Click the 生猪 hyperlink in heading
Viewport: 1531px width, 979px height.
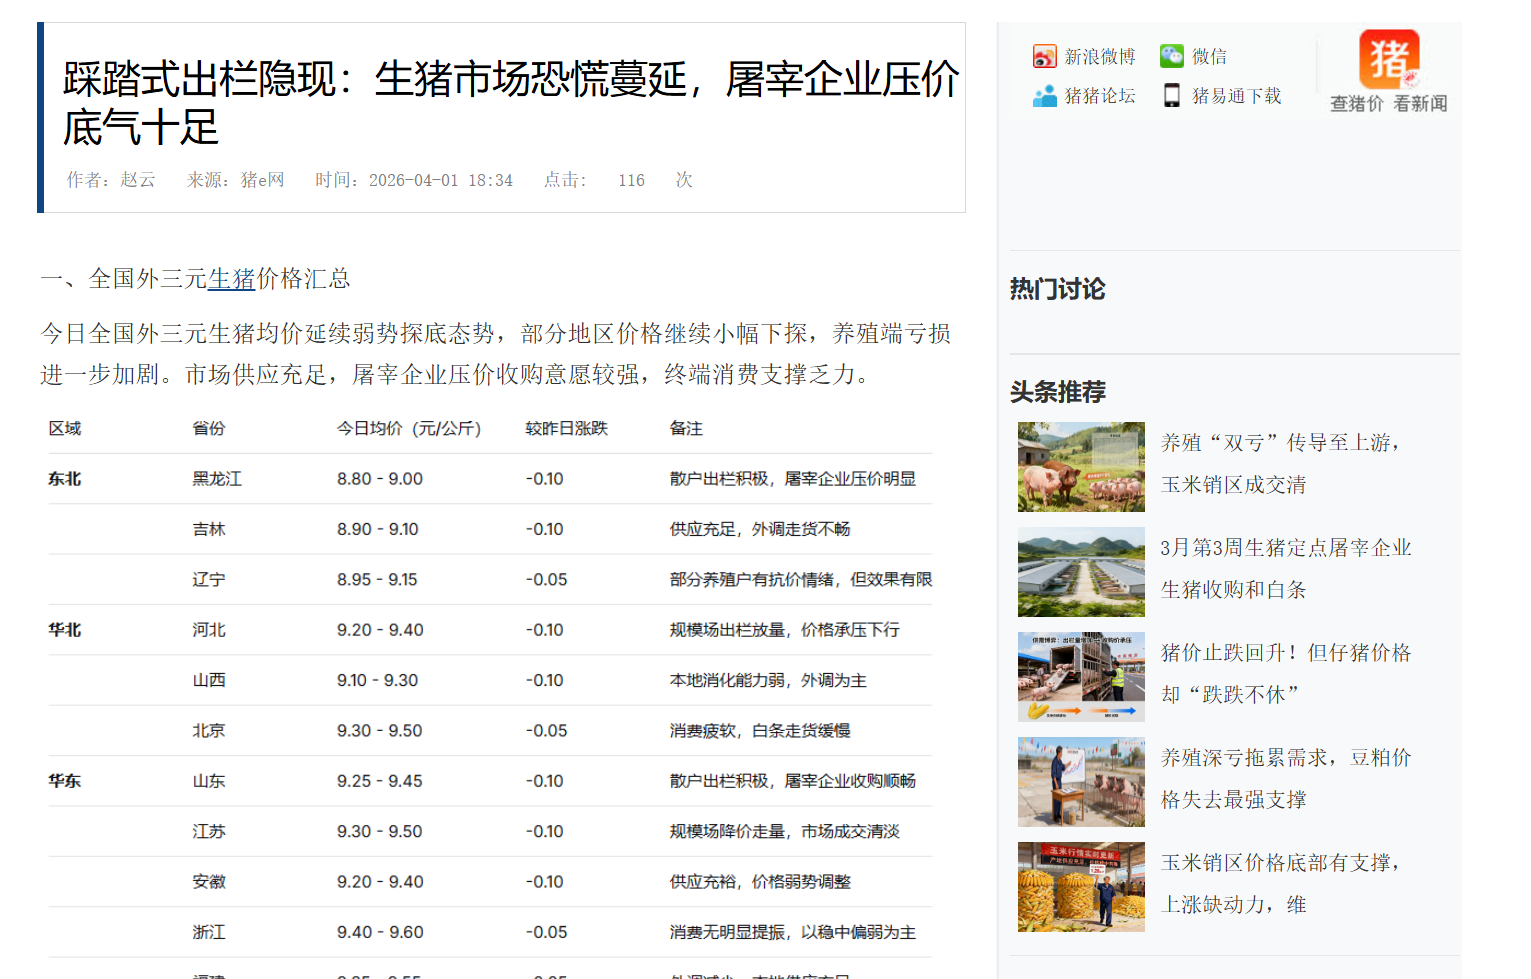tap(232, 279)
